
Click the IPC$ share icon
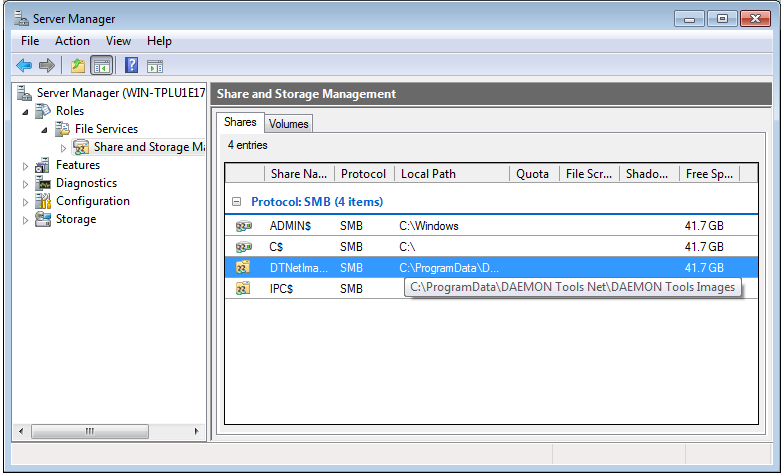(243, 288)
